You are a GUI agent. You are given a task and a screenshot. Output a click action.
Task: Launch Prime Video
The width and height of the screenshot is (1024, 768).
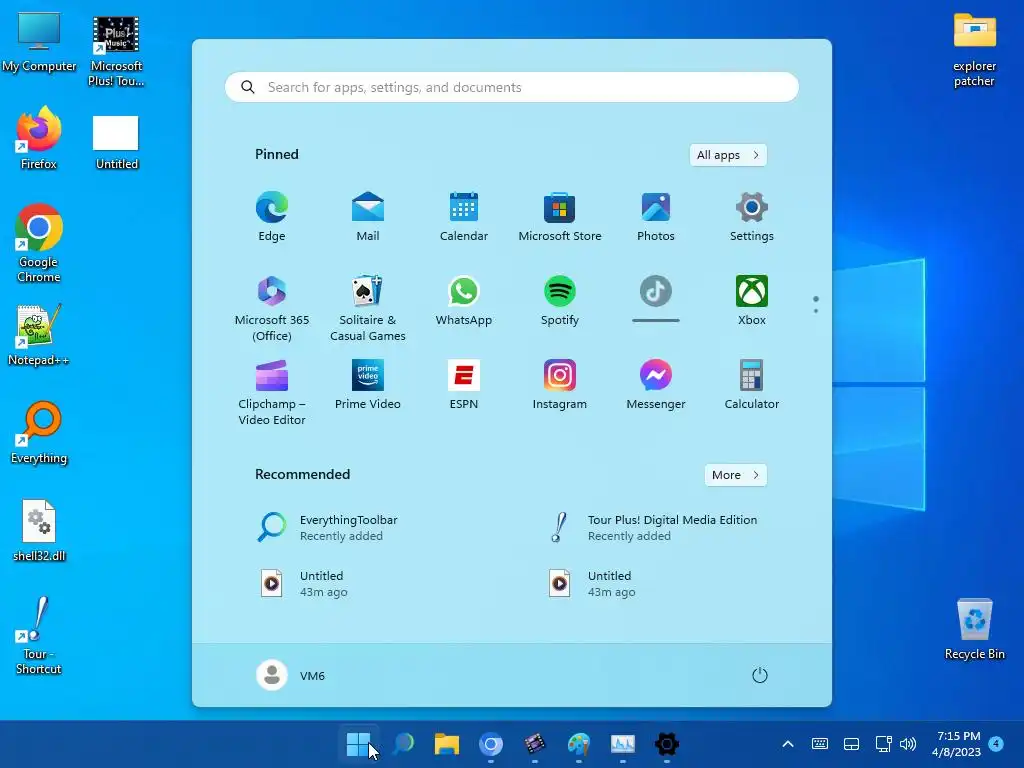(368, 385)
